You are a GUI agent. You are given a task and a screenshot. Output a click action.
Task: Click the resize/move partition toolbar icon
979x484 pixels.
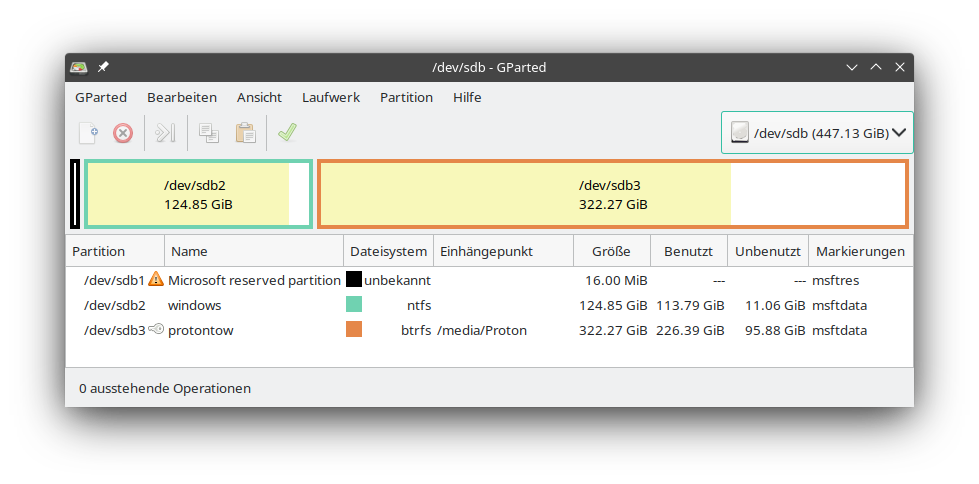coord(167,132)
